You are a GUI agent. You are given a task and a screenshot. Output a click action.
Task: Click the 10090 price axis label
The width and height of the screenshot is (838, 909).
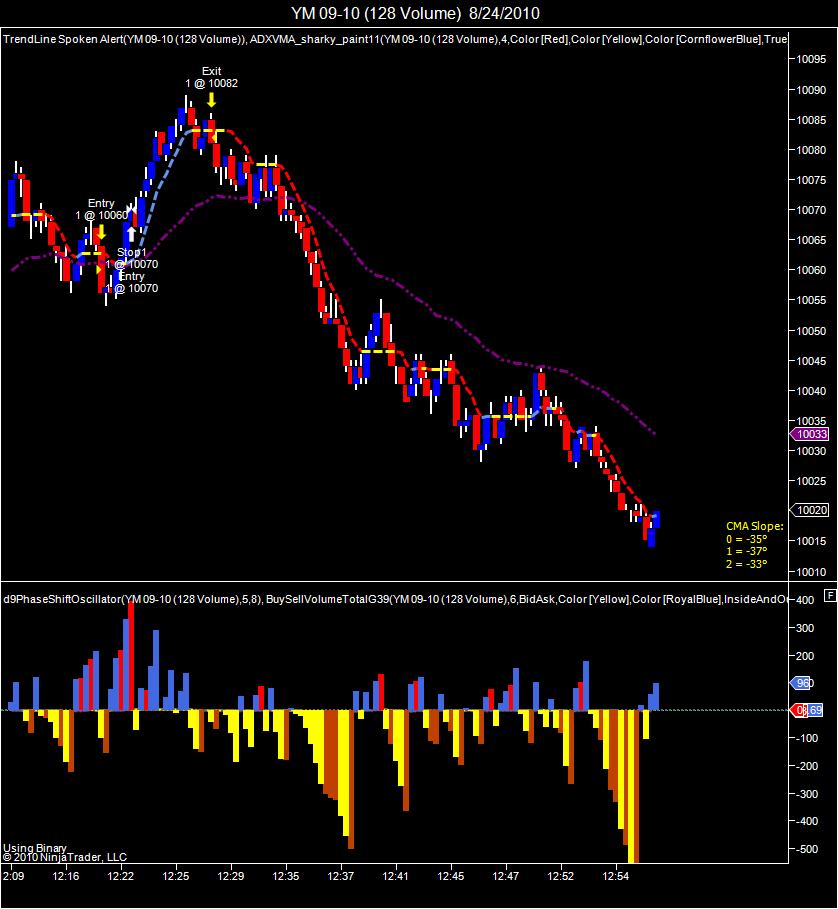(811, 90)
